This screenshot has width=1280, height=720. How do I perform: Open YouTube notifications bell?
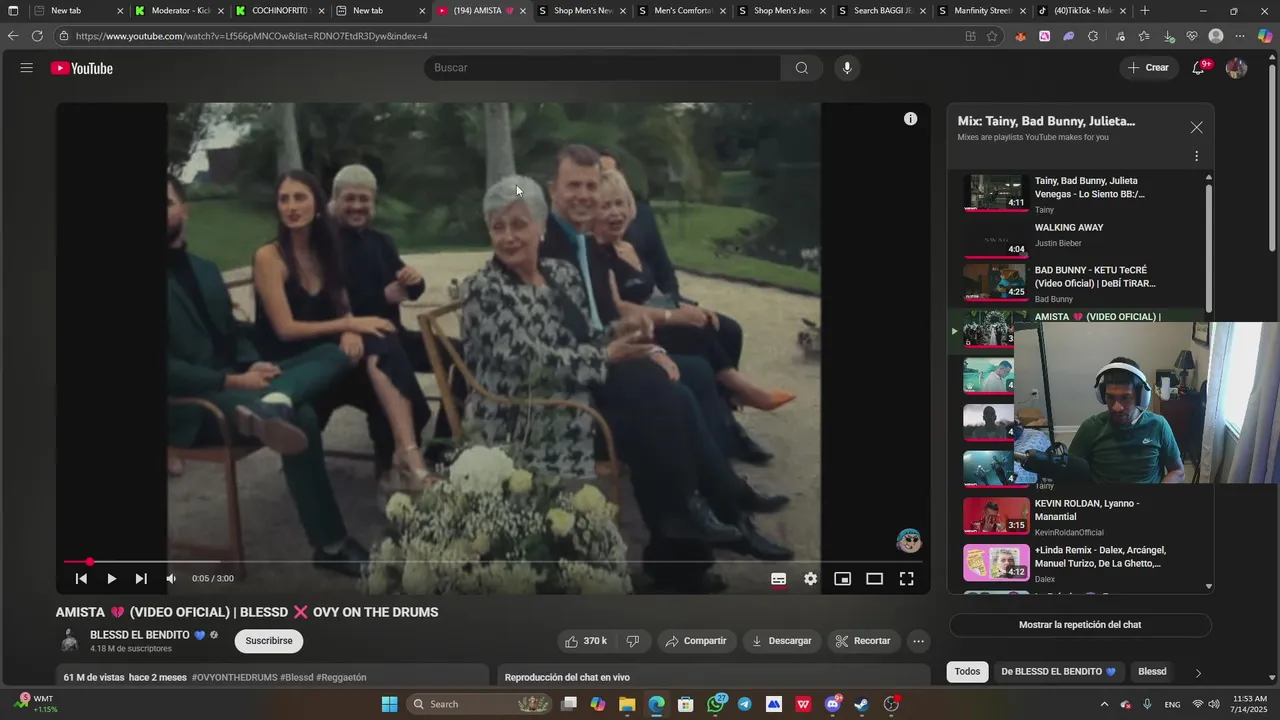click(x=1198, y=68)
